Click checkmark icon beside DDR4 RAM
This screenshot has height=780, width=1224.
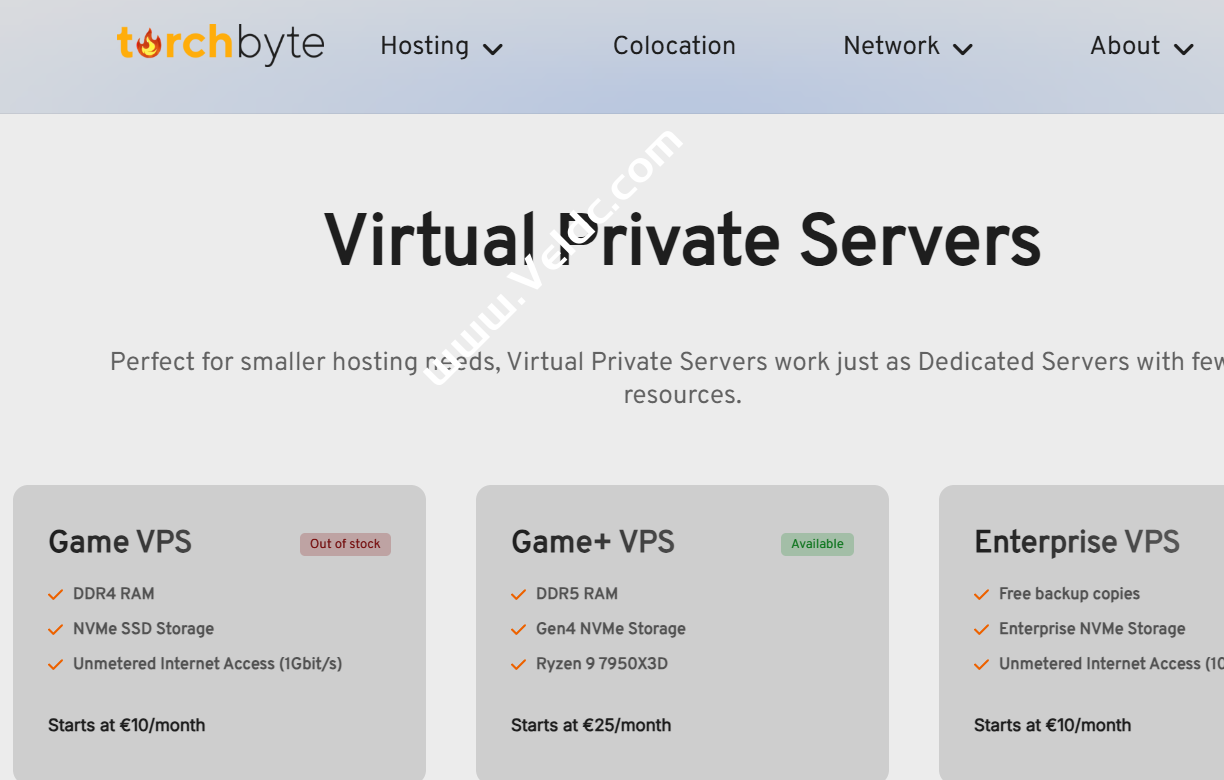(x=56, y=595)
